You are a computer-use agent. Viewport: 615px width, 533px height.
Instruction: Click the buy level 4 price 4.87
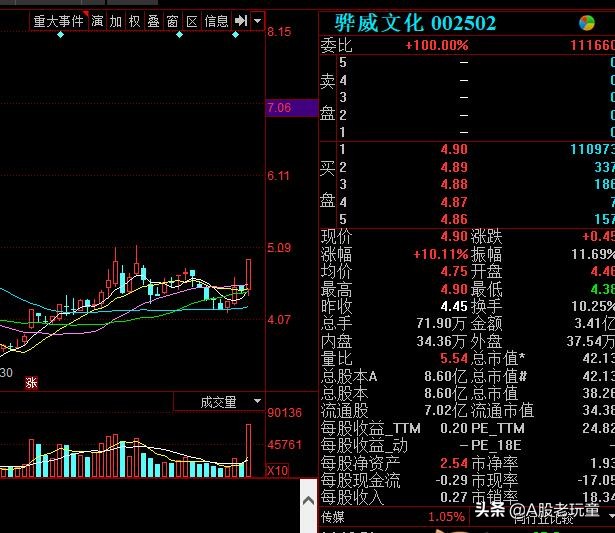point(454,202)
